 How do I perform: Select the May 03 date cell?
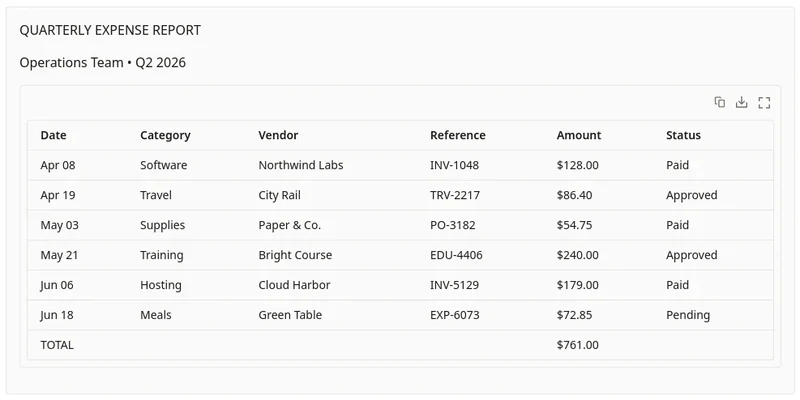59,226
